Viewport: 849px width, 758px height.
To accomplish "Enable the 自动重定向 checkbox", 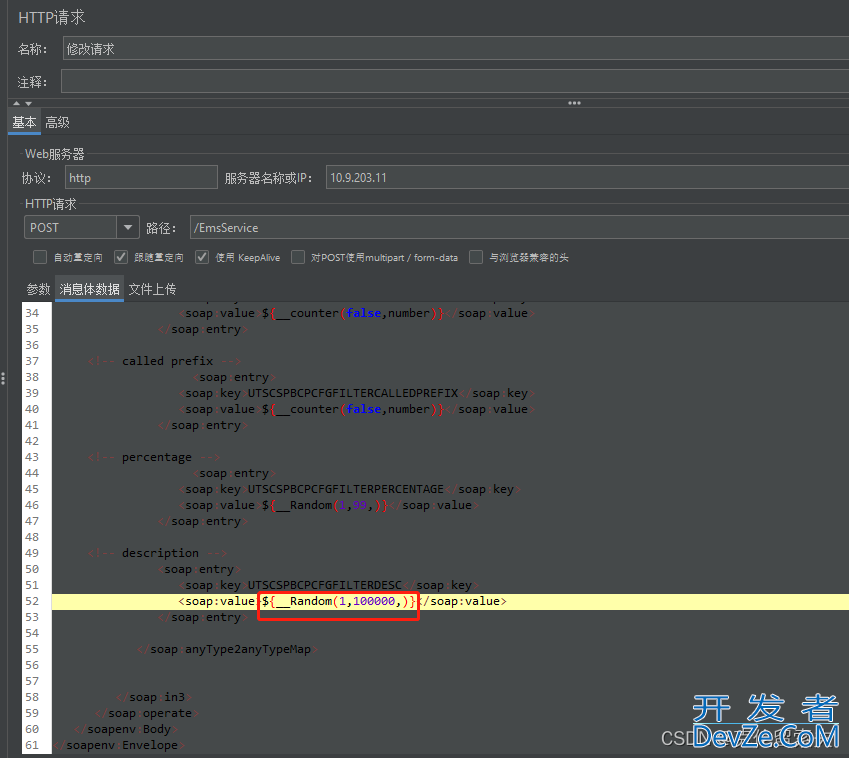I will coord(40,257).
